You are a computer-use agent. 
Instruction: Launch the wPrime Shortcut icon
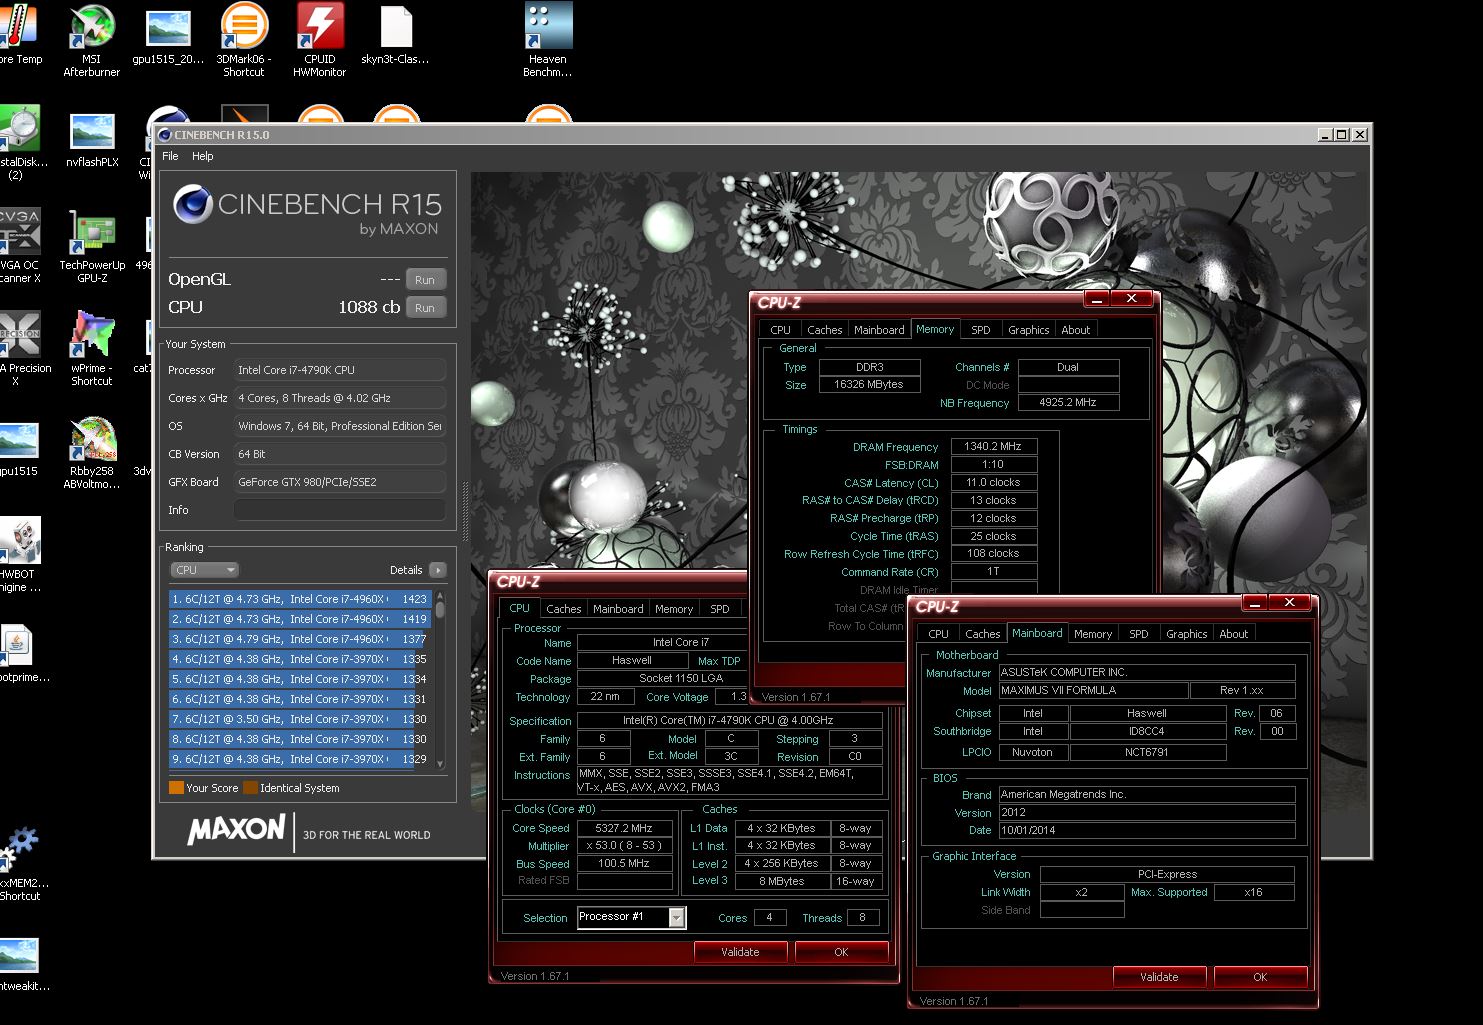pos(92,348)
